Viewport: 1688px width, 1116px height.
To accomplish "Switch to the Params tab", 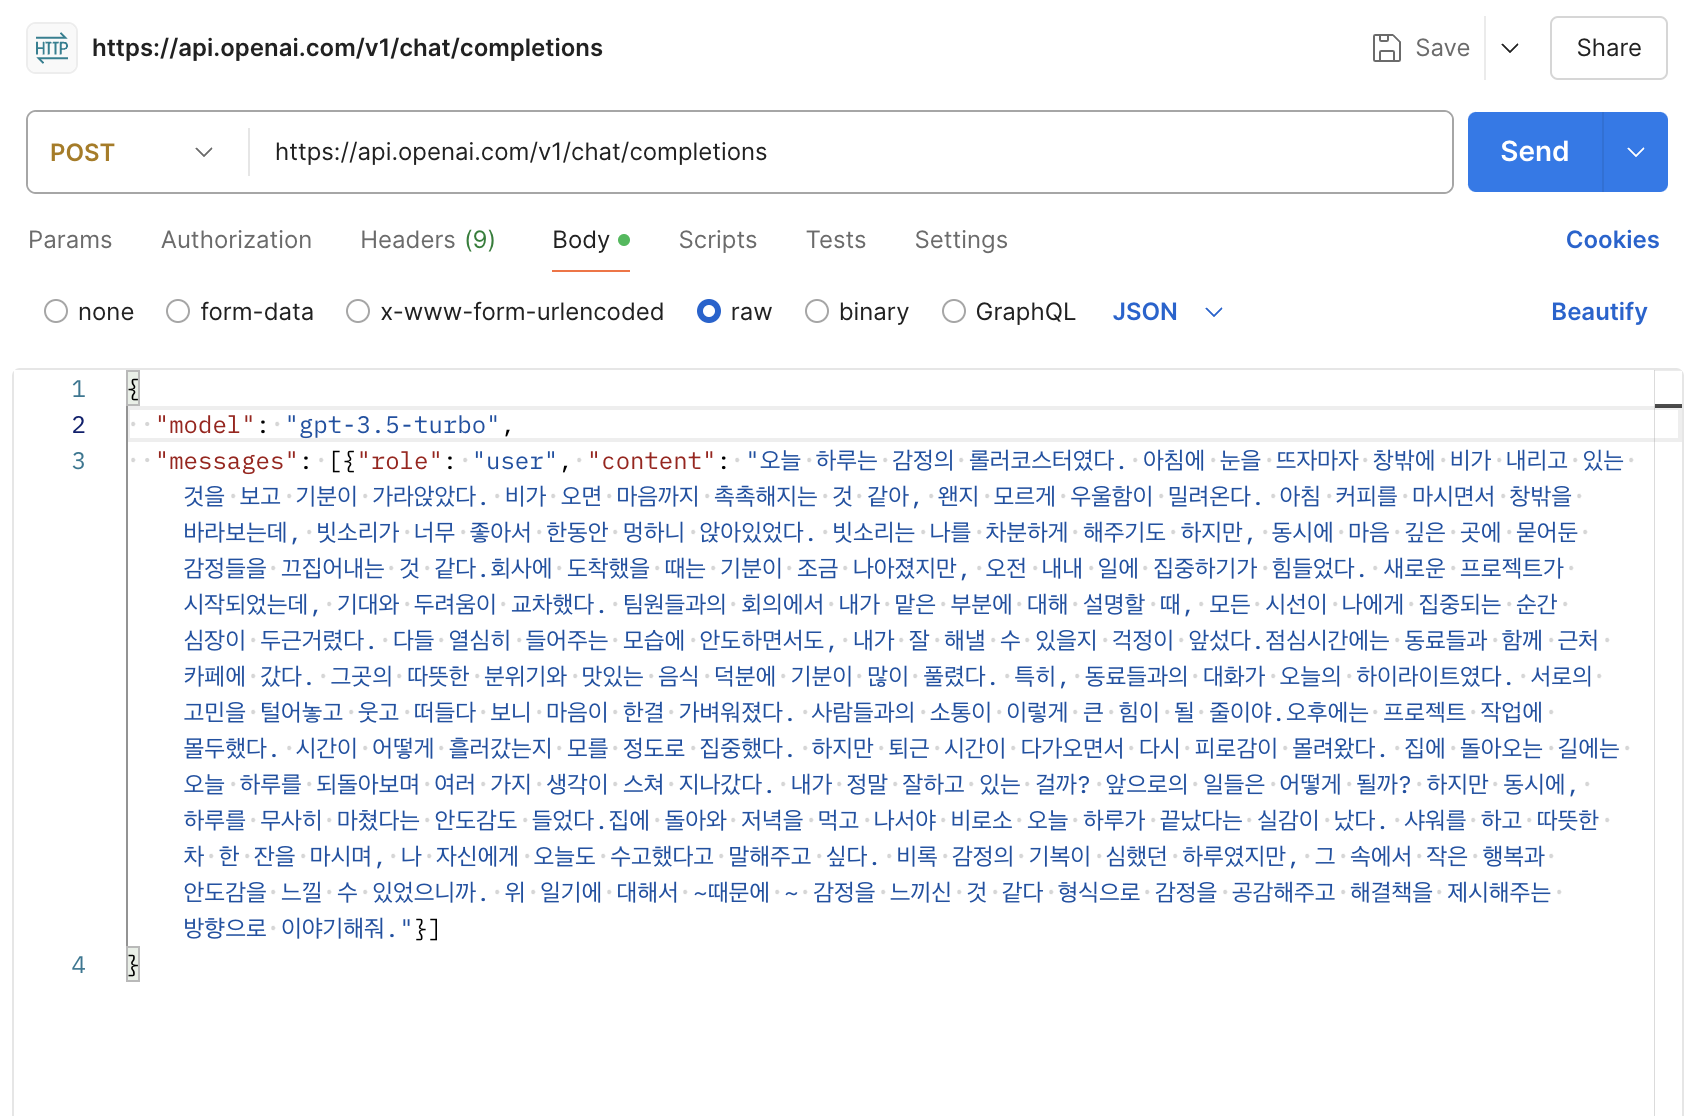I will 70,240.
